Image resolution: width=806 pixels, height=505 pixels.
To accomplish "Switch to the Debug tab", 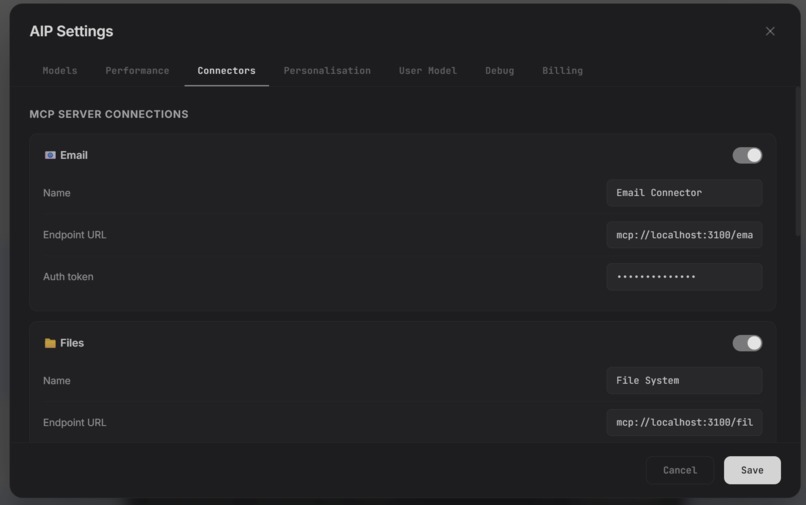I will (499, 70).
